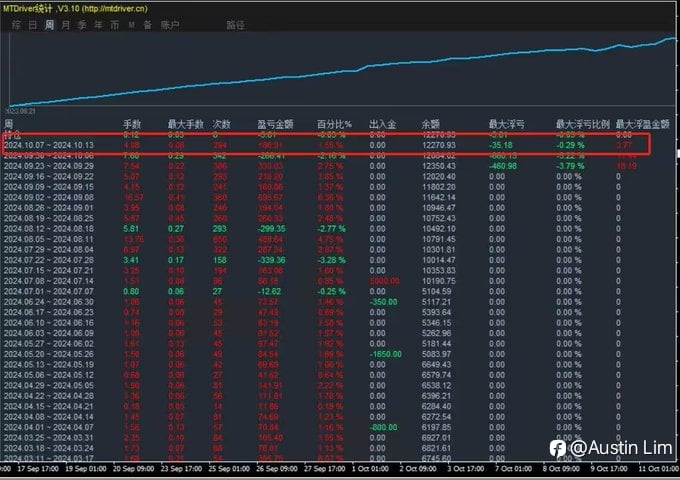
Task: Select the 2024.10.07 ~ 2024.10.13 week row
Action: (x=327, y=145)
